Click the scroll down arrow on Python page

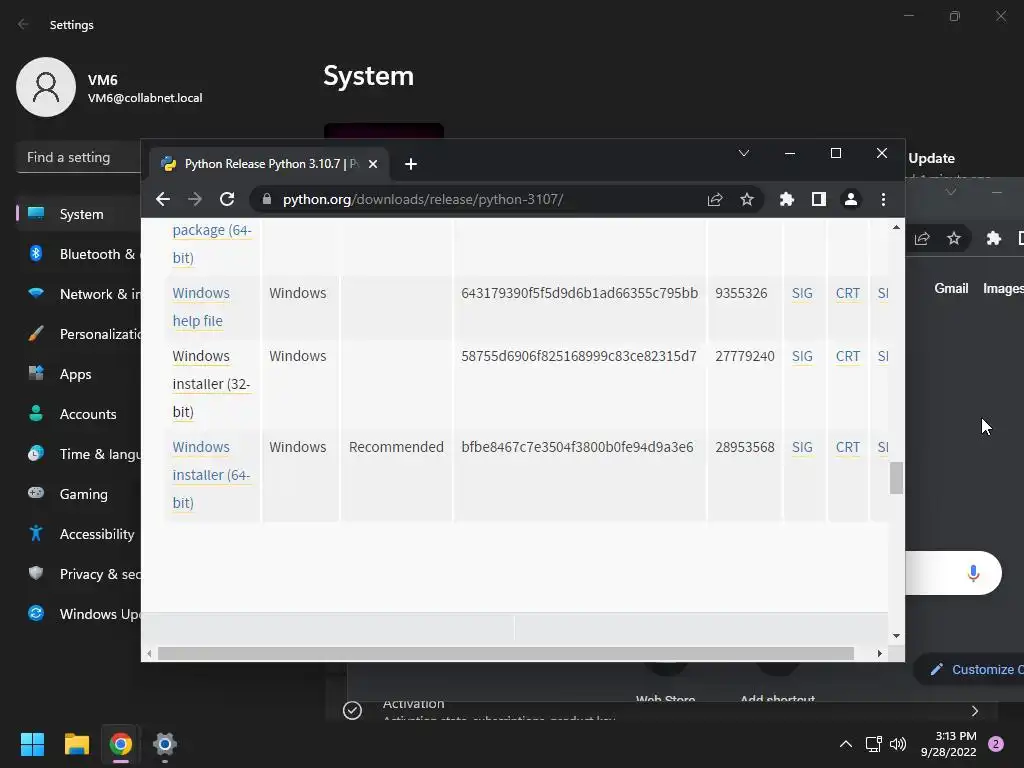(x=896, y=635)
